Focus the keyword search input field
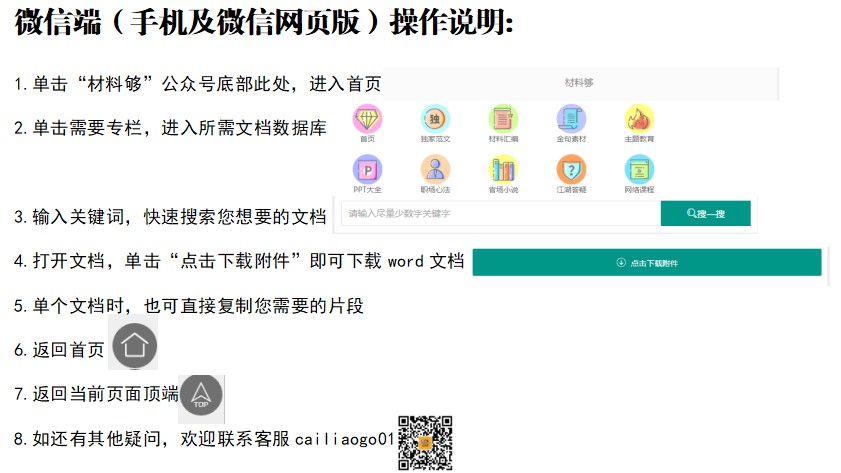841x473 pixels. pos(501,213)
